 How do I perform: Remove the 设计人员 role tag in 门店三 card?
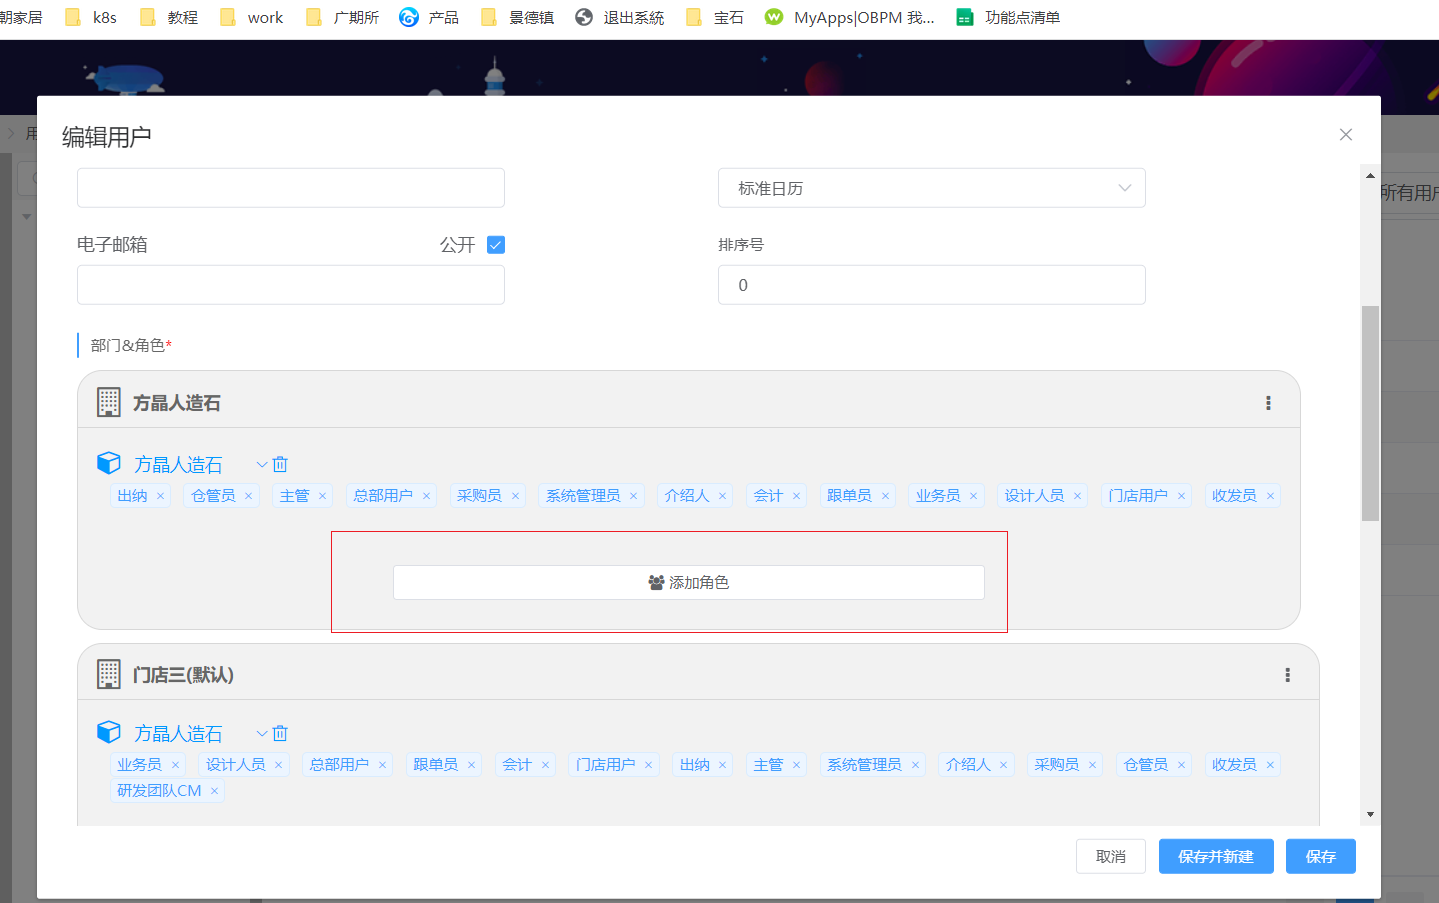[278, 765]
